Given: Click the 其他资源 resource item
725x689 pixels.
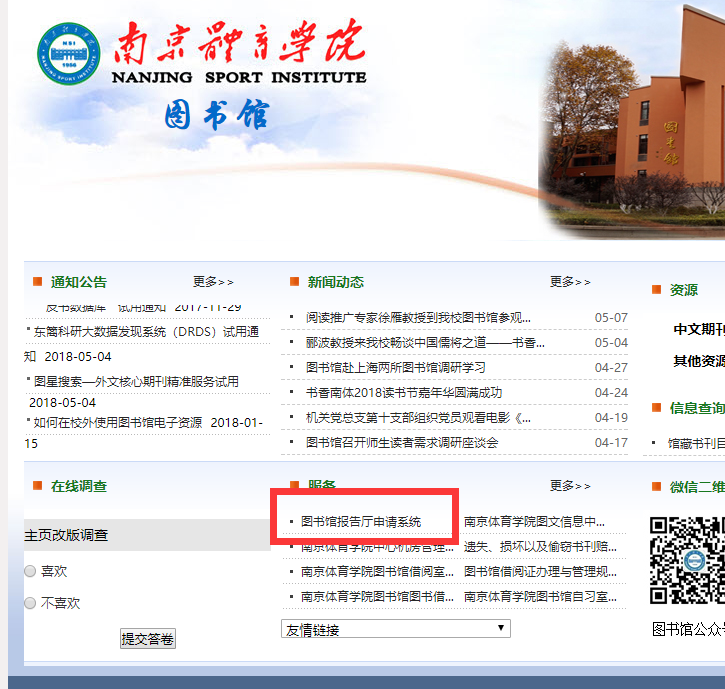Looking at the screenshot, I should [698, 361].
